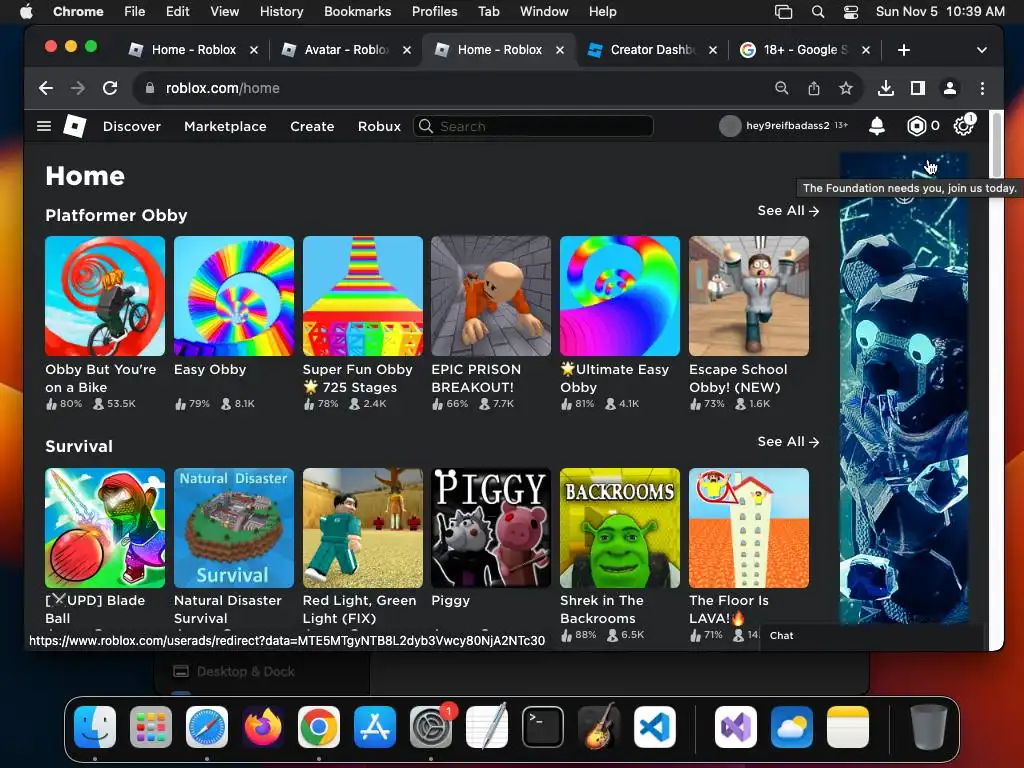Open the tab search dropdown arrow

(x=981, y=50)
